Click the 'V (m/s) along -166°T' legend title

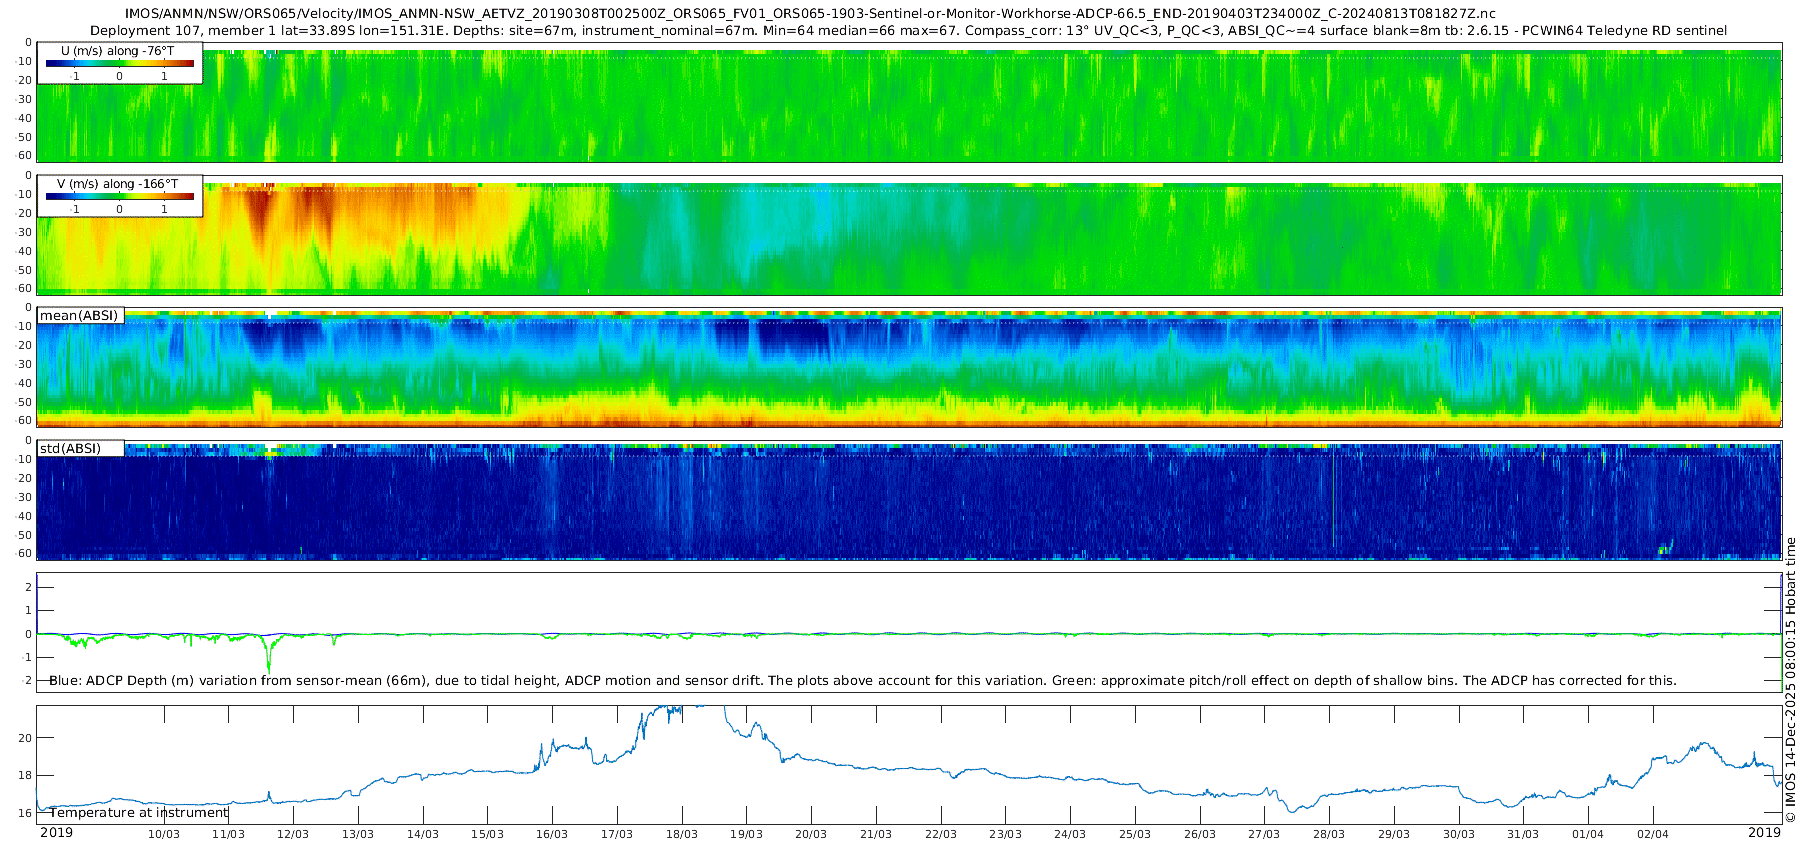[118, 184]
